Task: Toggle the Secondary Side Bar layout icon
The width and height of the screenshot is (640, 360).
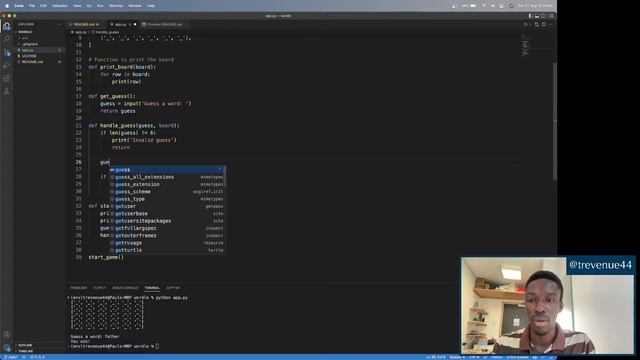Action: 544,16
